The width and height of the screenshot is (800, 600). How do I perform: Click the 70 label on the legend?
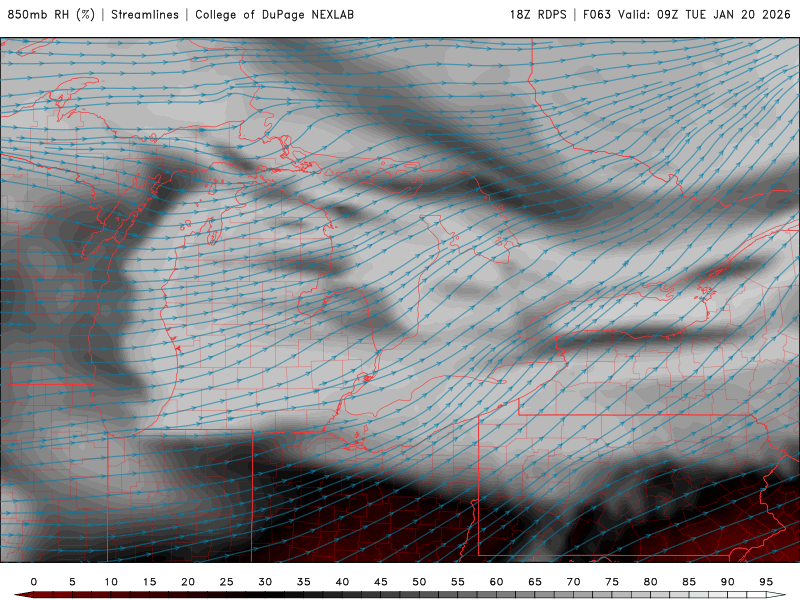[573, 582]
